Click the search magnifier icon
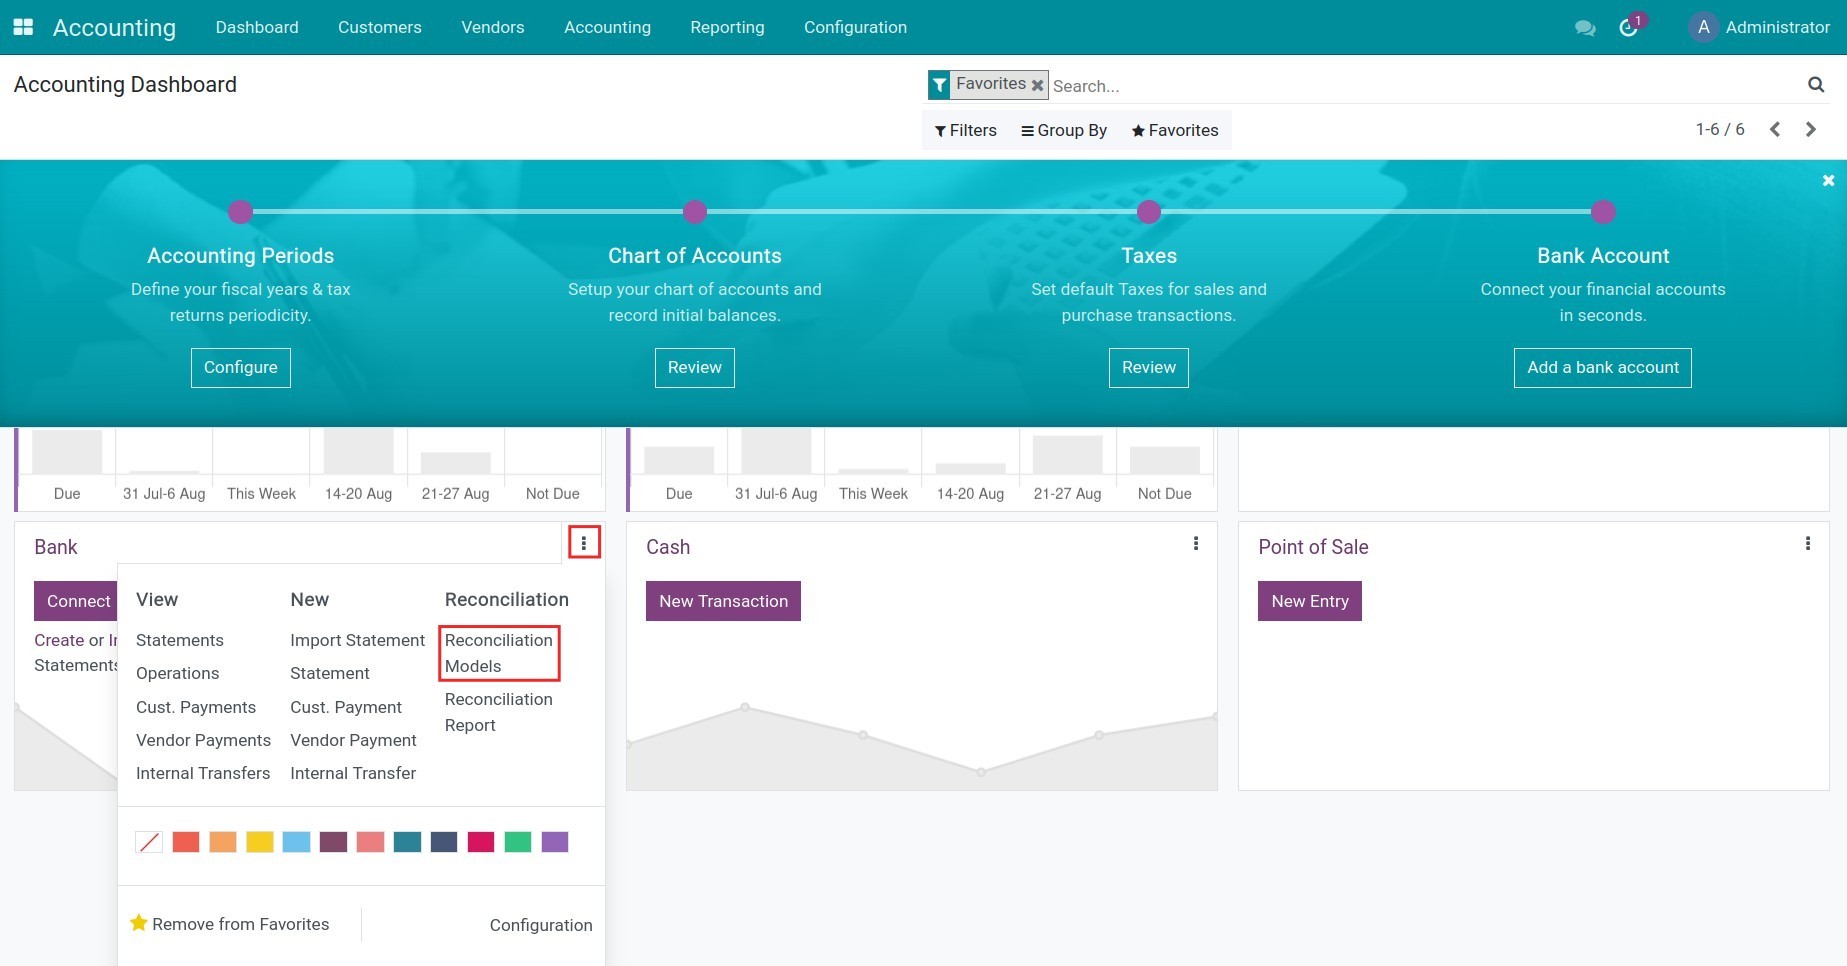Viewport: 1847px width, 966px height. pos(1817,85)
